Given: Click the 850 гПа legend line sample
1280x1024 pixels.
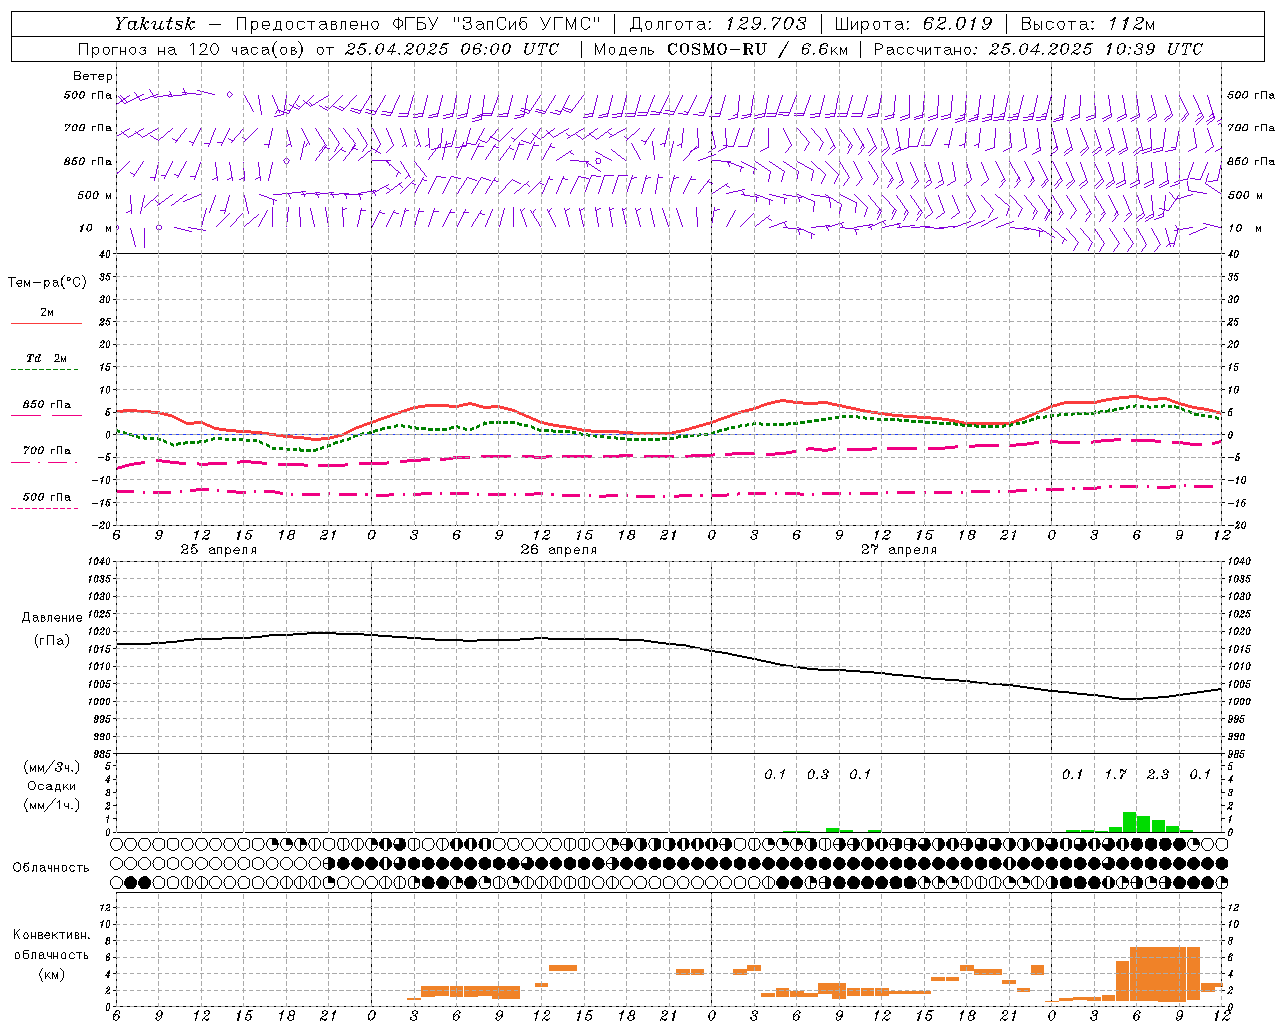Looking at the screenshot, I should [46, 415].
